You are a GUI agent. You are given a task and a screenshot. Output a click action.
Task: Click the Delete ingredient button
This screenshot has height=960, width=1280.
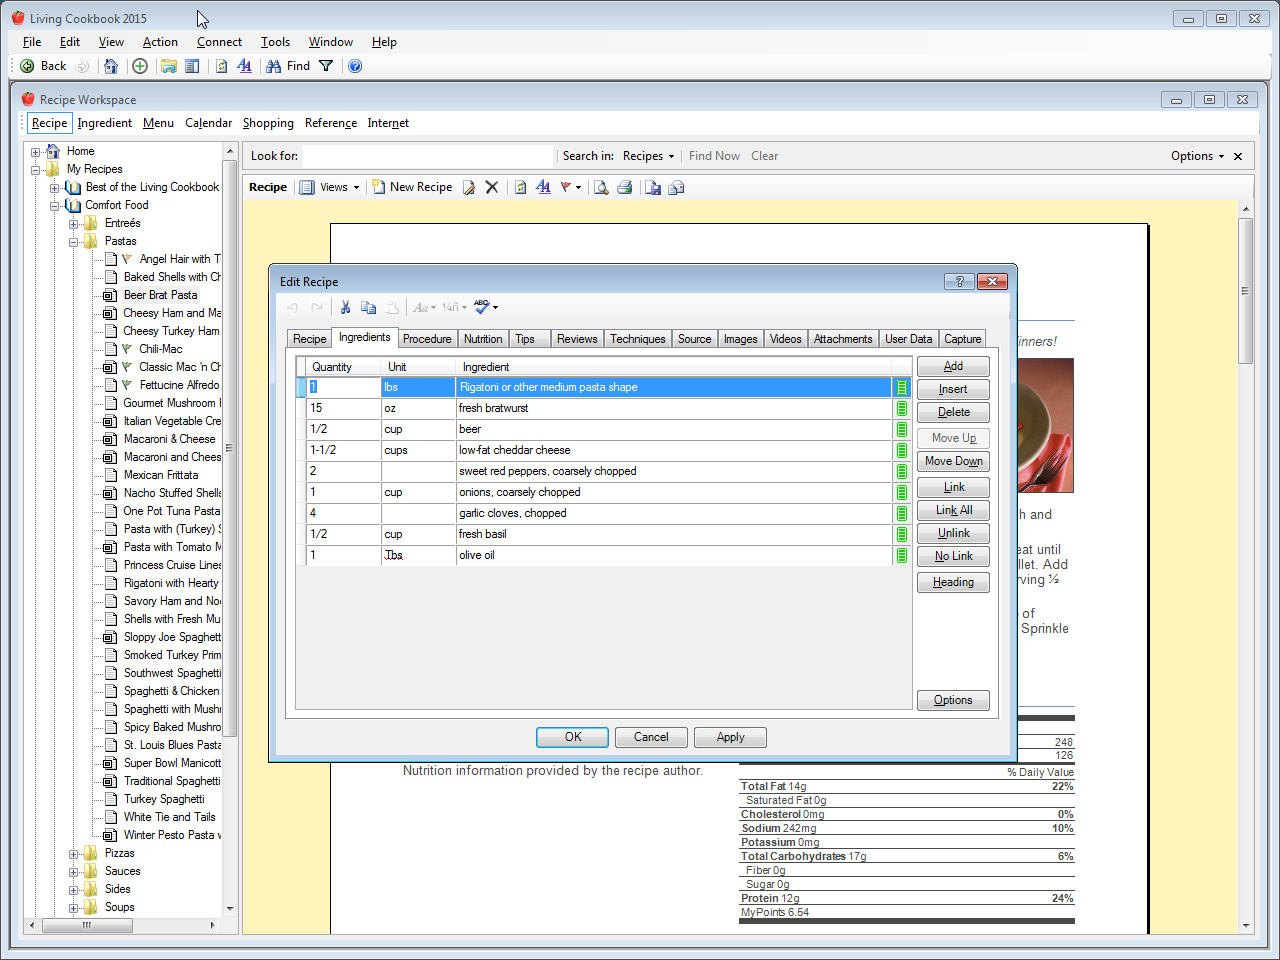click(953, 412)
